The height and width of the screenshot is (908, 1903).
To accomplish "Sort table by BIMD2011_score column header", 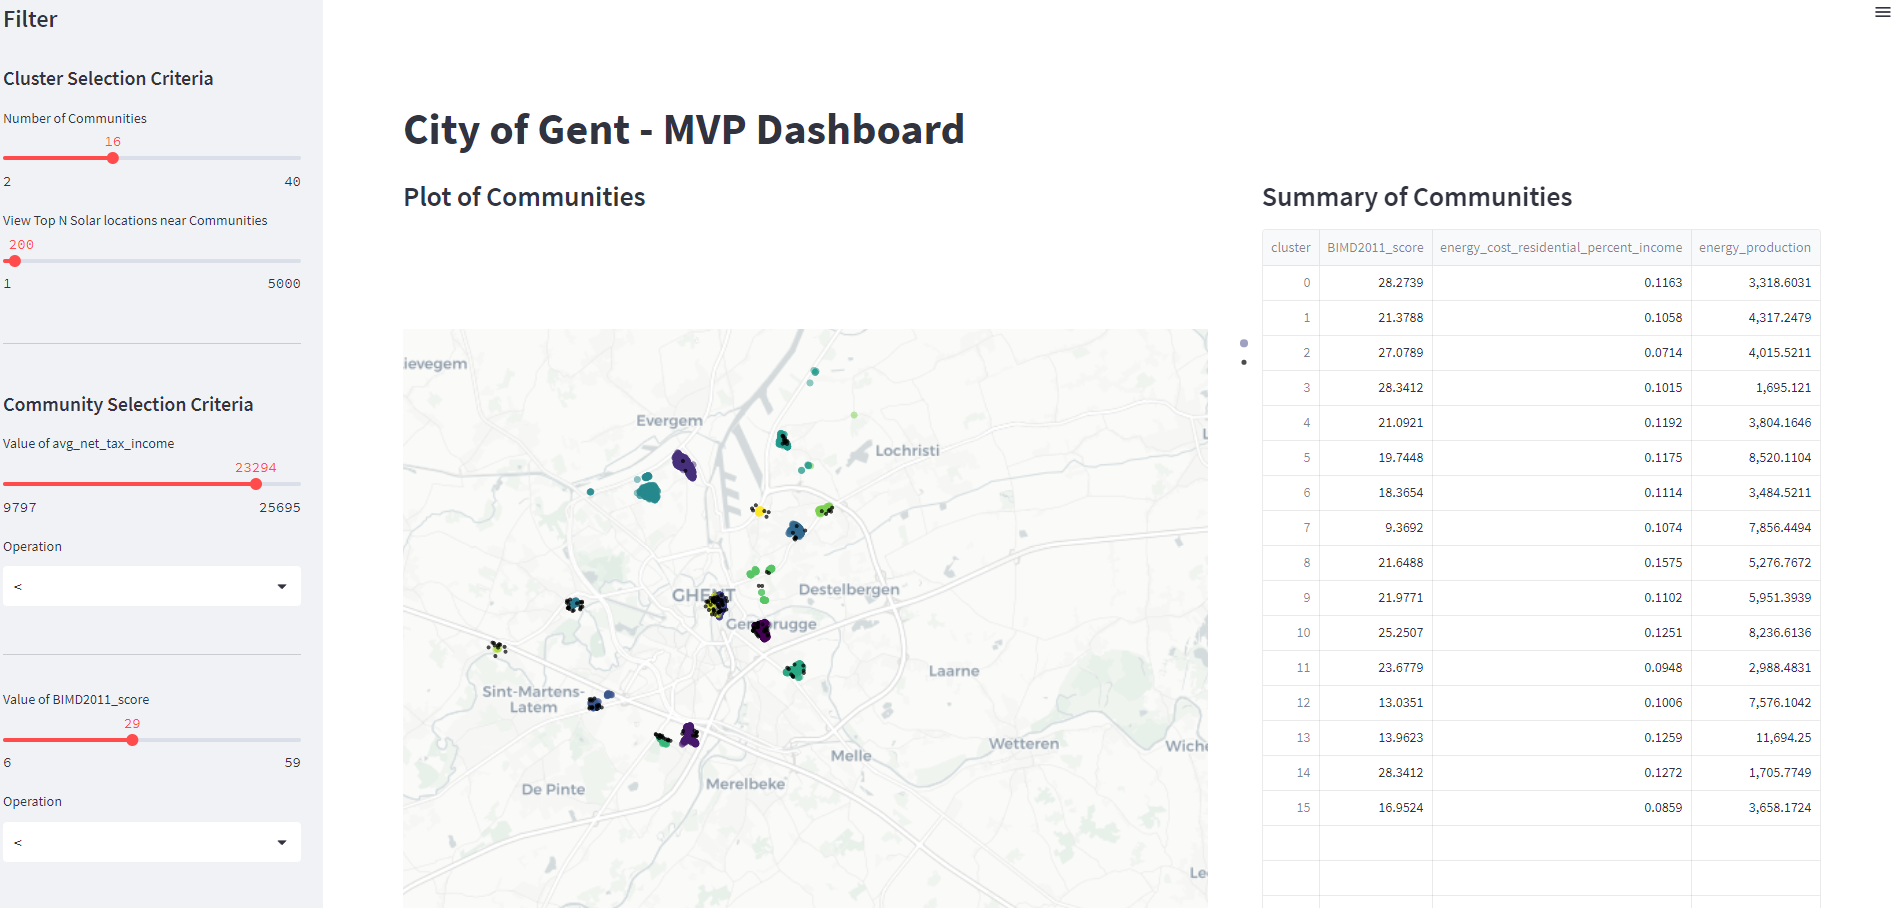I will tap(1375, 248).
